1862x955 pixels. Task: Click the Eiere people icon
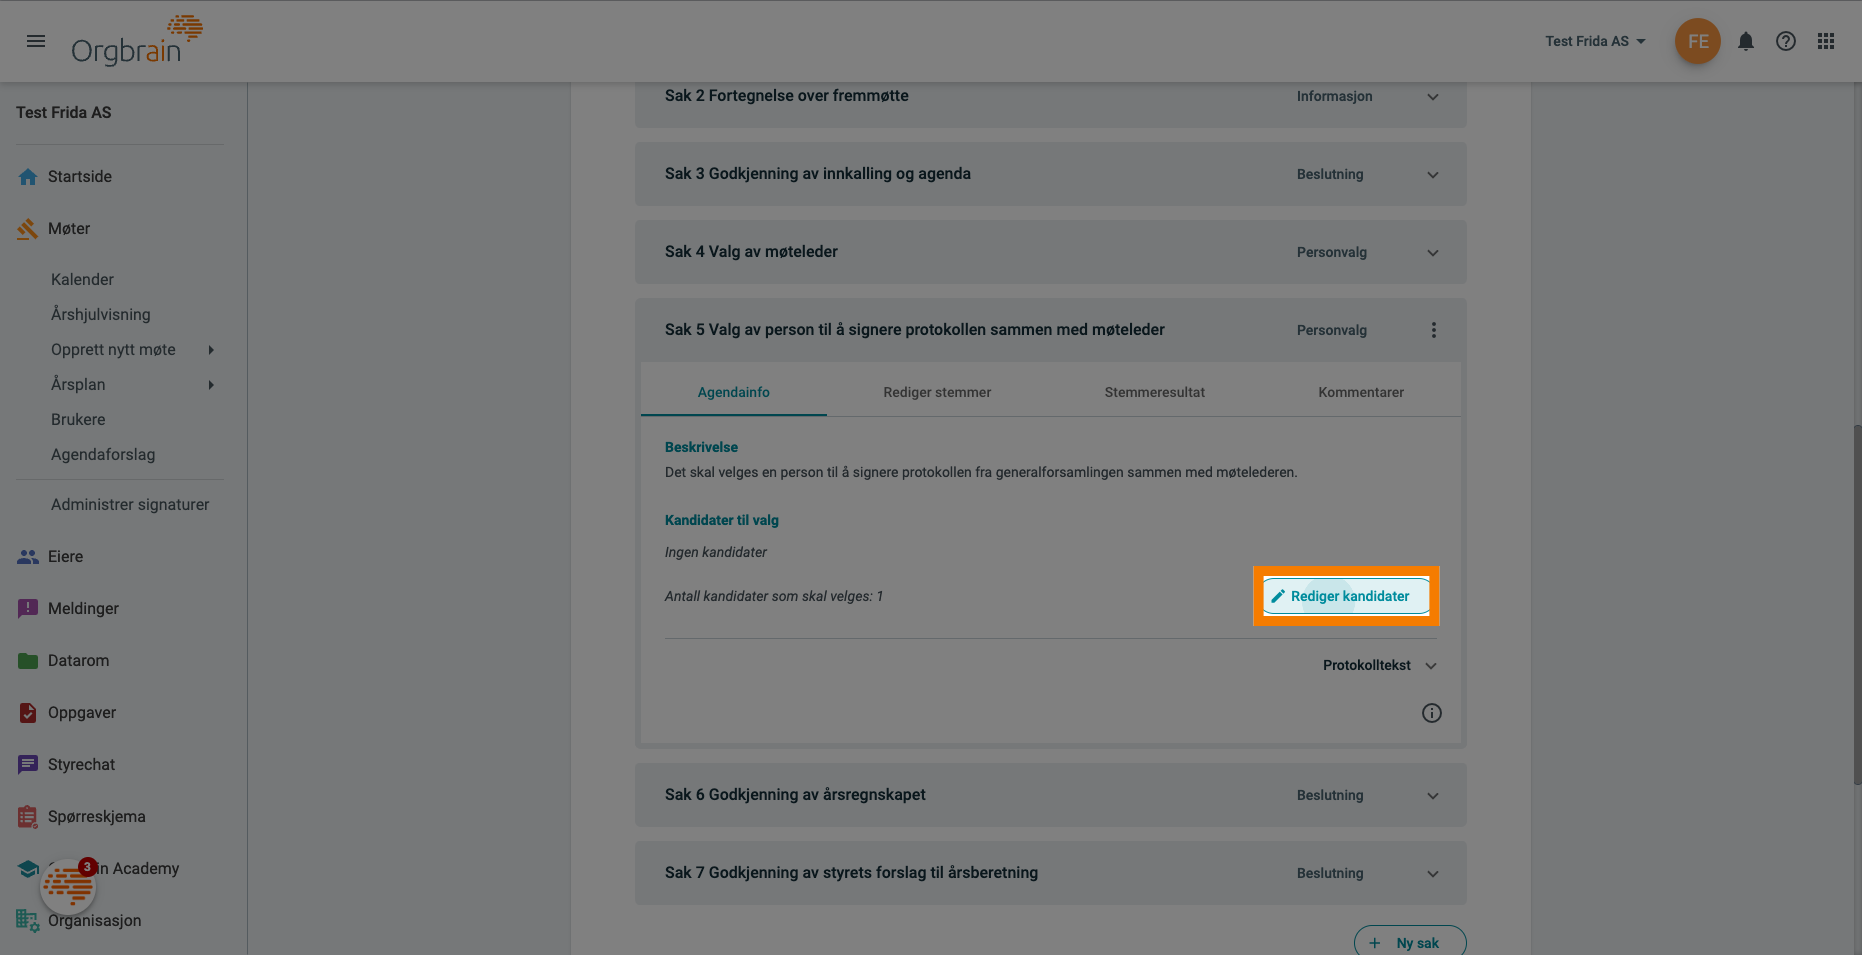pyautogui.click(x=28, y=557)
